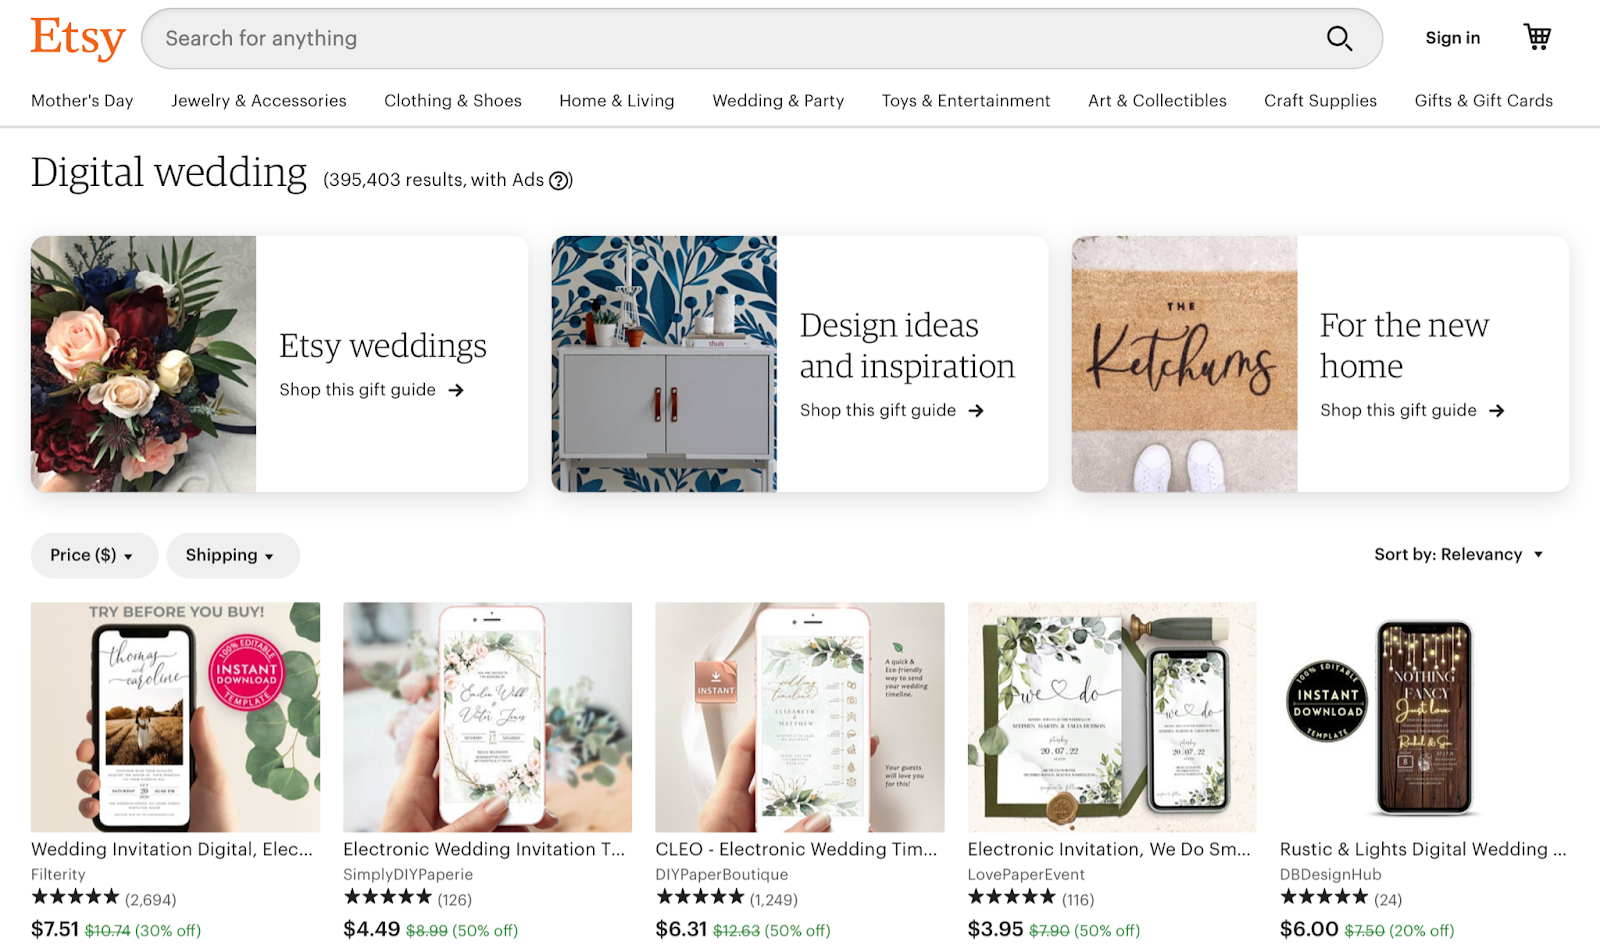Screen dimensions: 1600x952
Task: Open Clothing & Shoes category
Action: [453, 101]
